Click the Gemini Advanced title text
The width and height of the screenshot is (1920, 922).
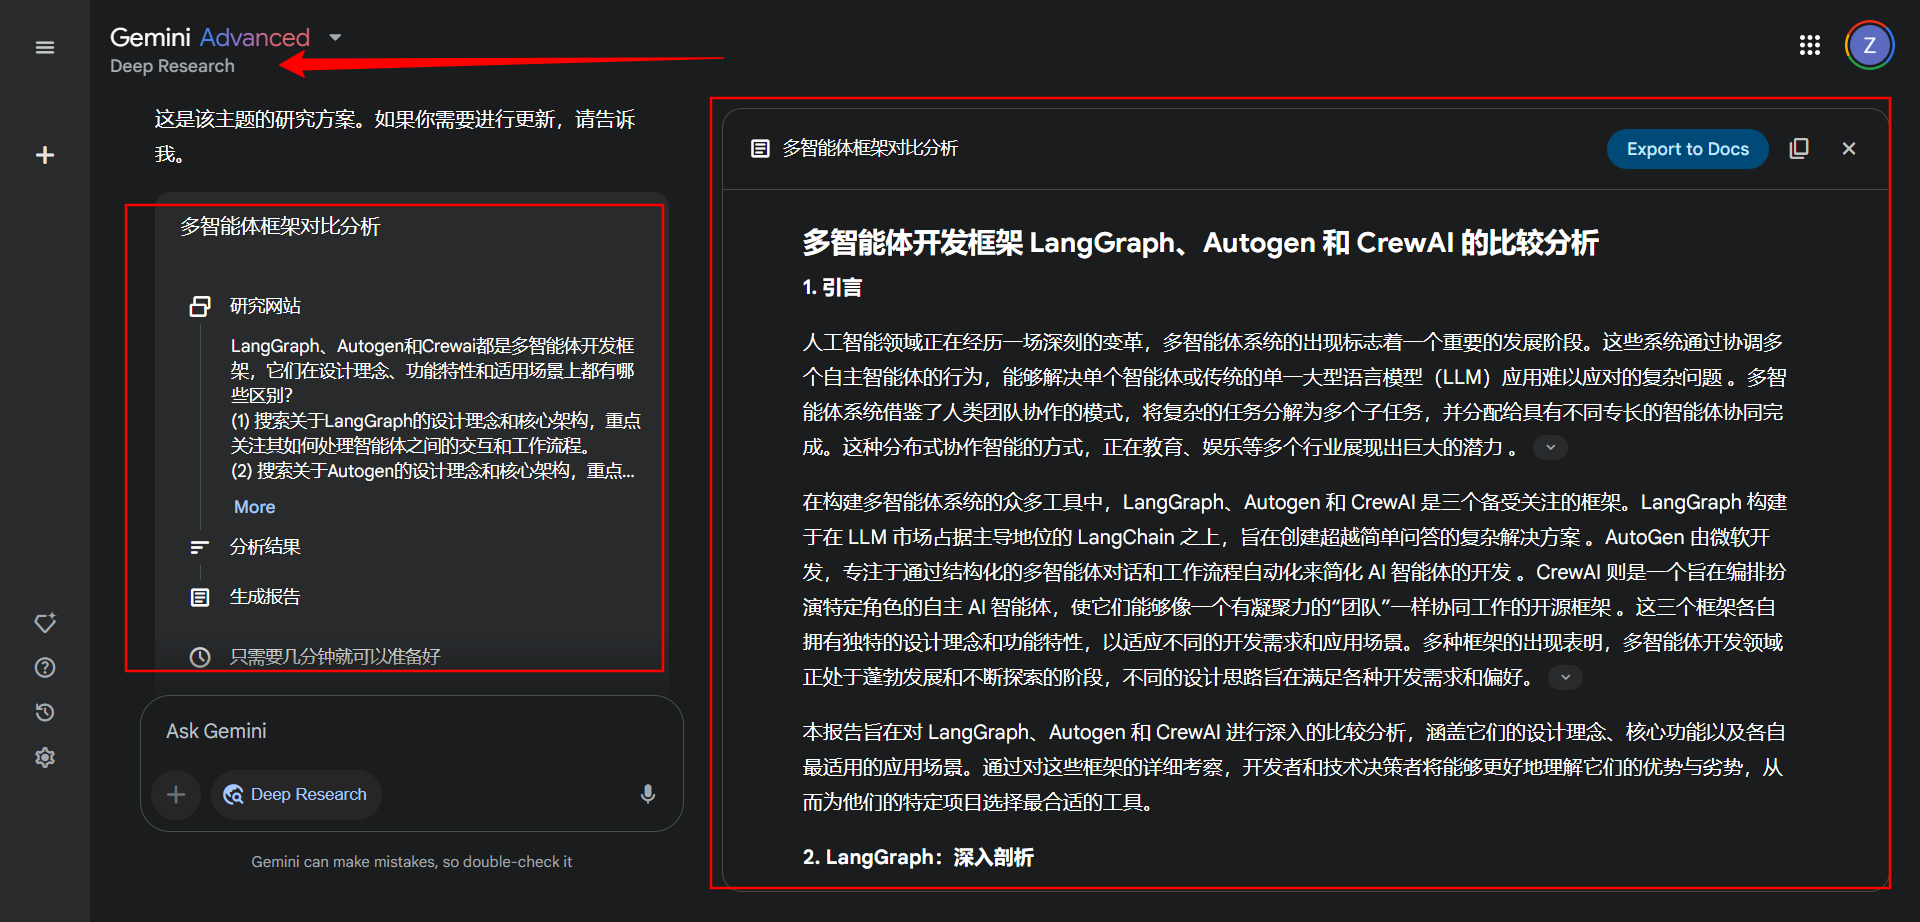tap(210, 38)
